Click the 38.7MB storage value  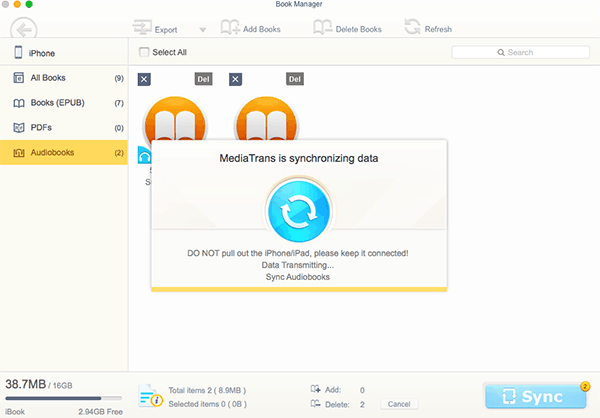pyautogui.click(x=26, y=384)
